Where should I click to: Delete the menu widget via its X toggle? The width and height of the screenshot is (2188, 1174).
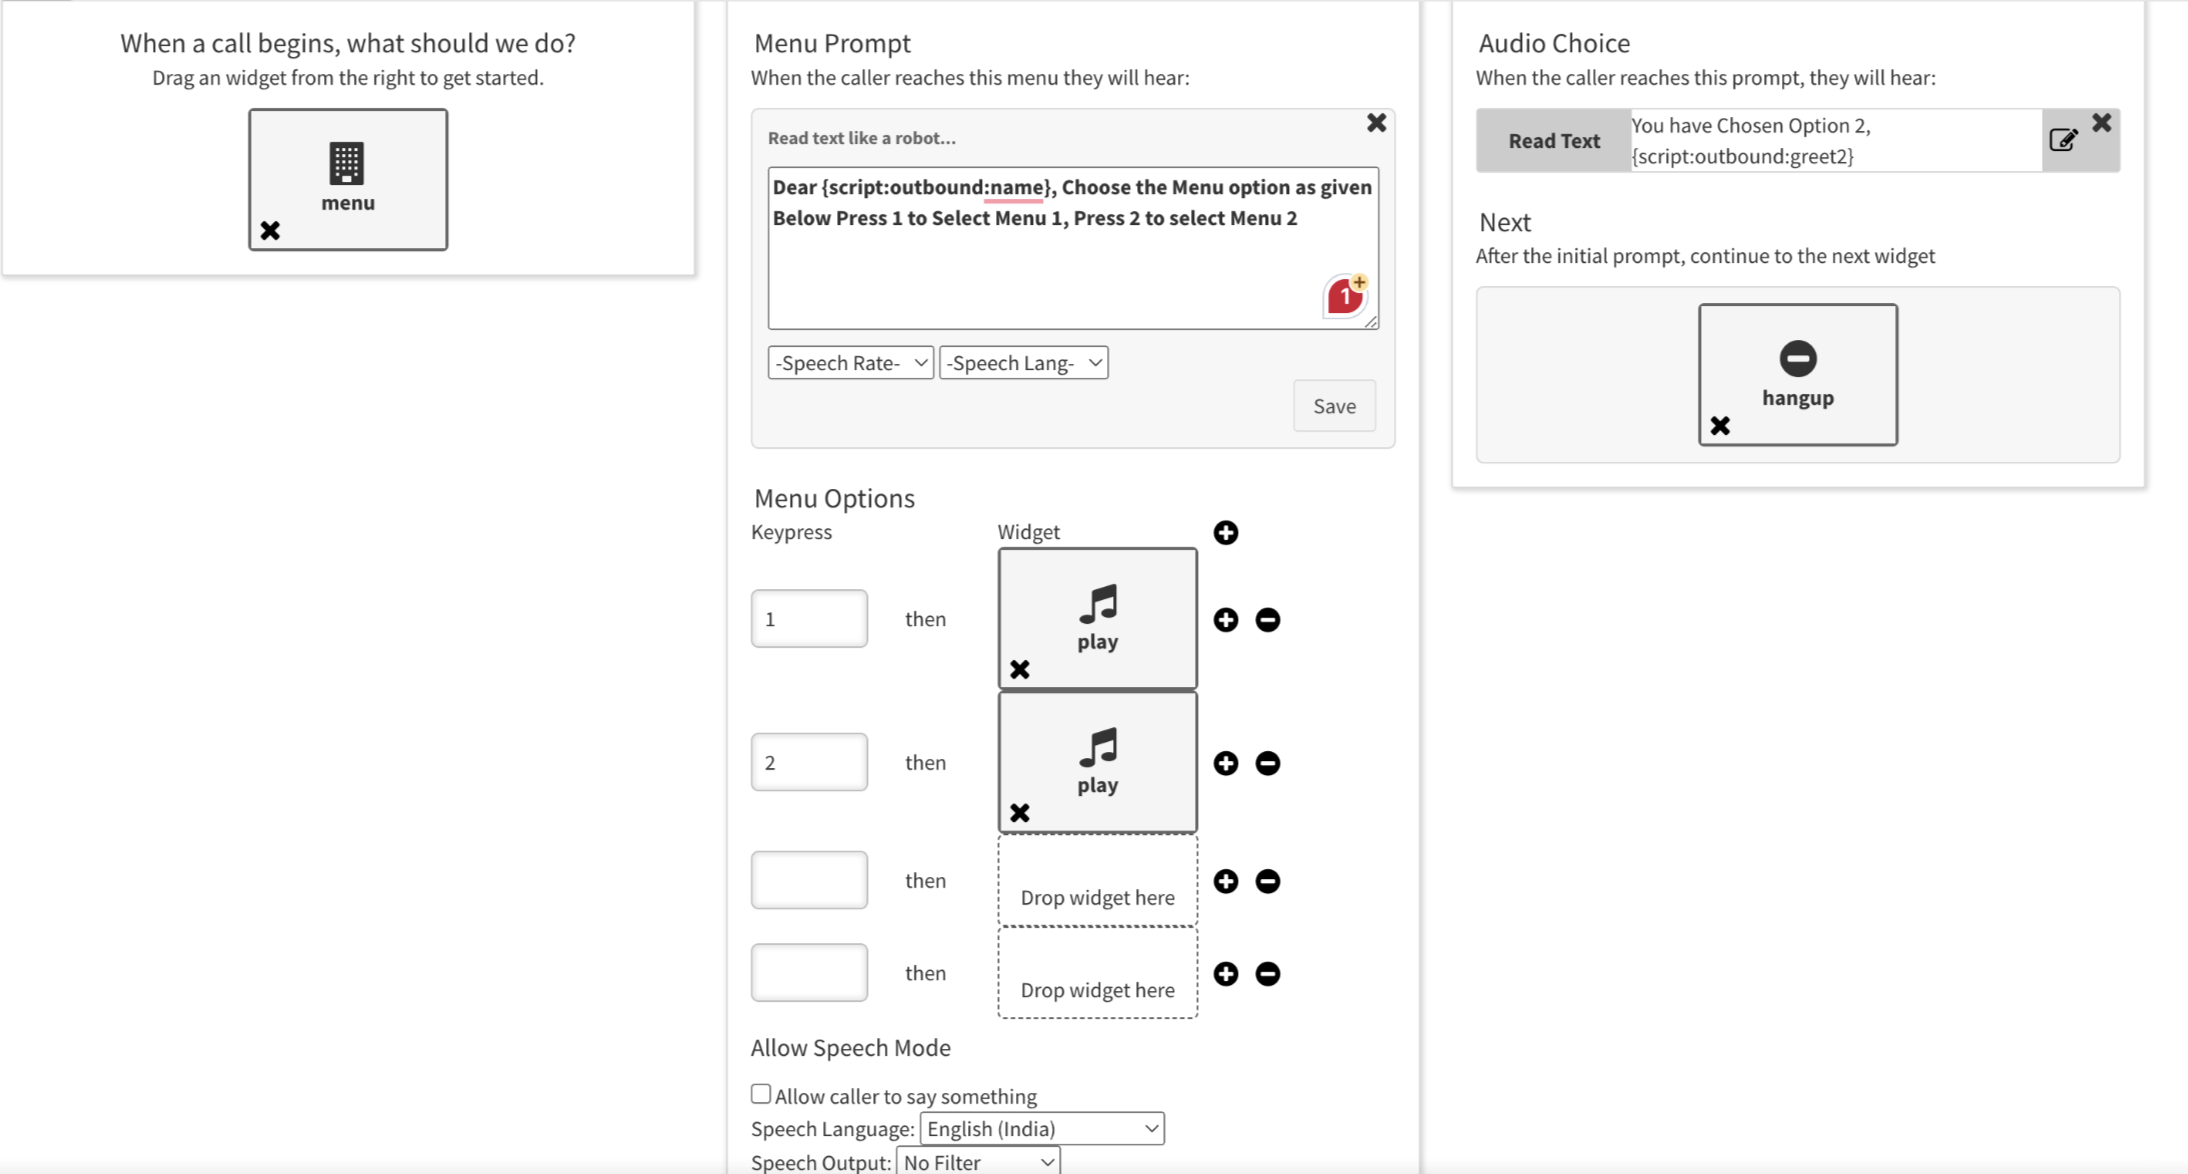coord(268,230)
